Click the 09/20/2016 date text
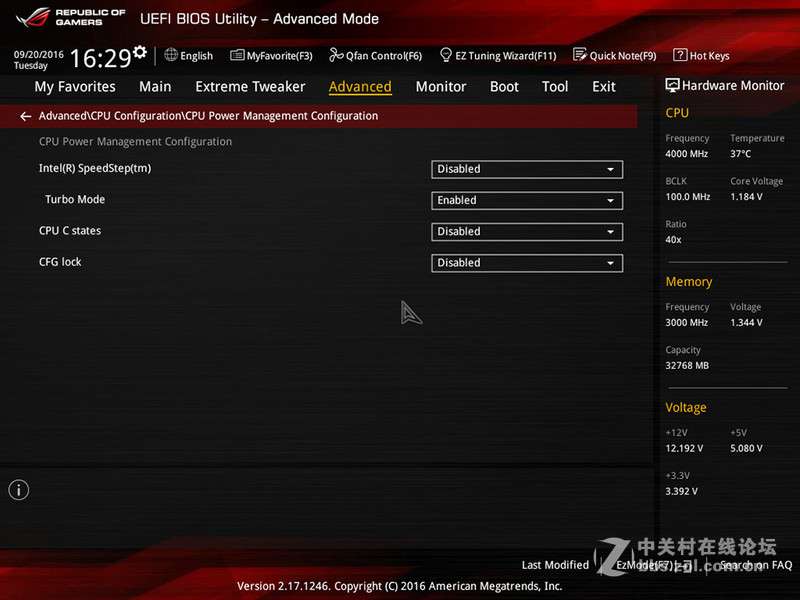 [x=39, y=55]
